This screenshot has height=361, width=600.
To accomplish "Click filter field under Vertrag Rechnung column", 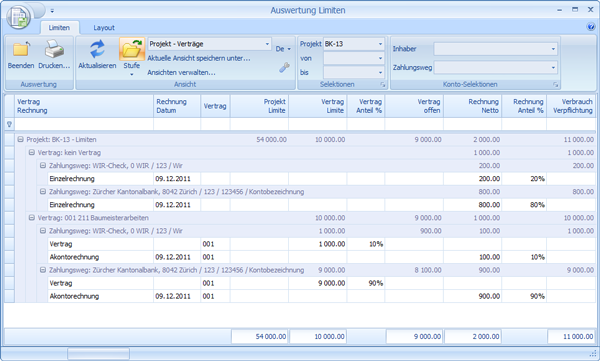I will [x=84, y=124].
